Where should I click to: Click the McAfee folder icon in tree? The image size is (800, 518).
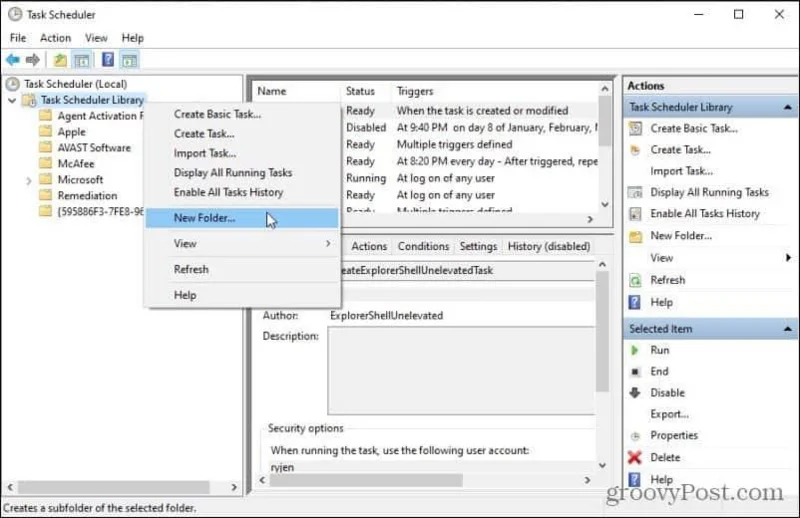[46, 163]
